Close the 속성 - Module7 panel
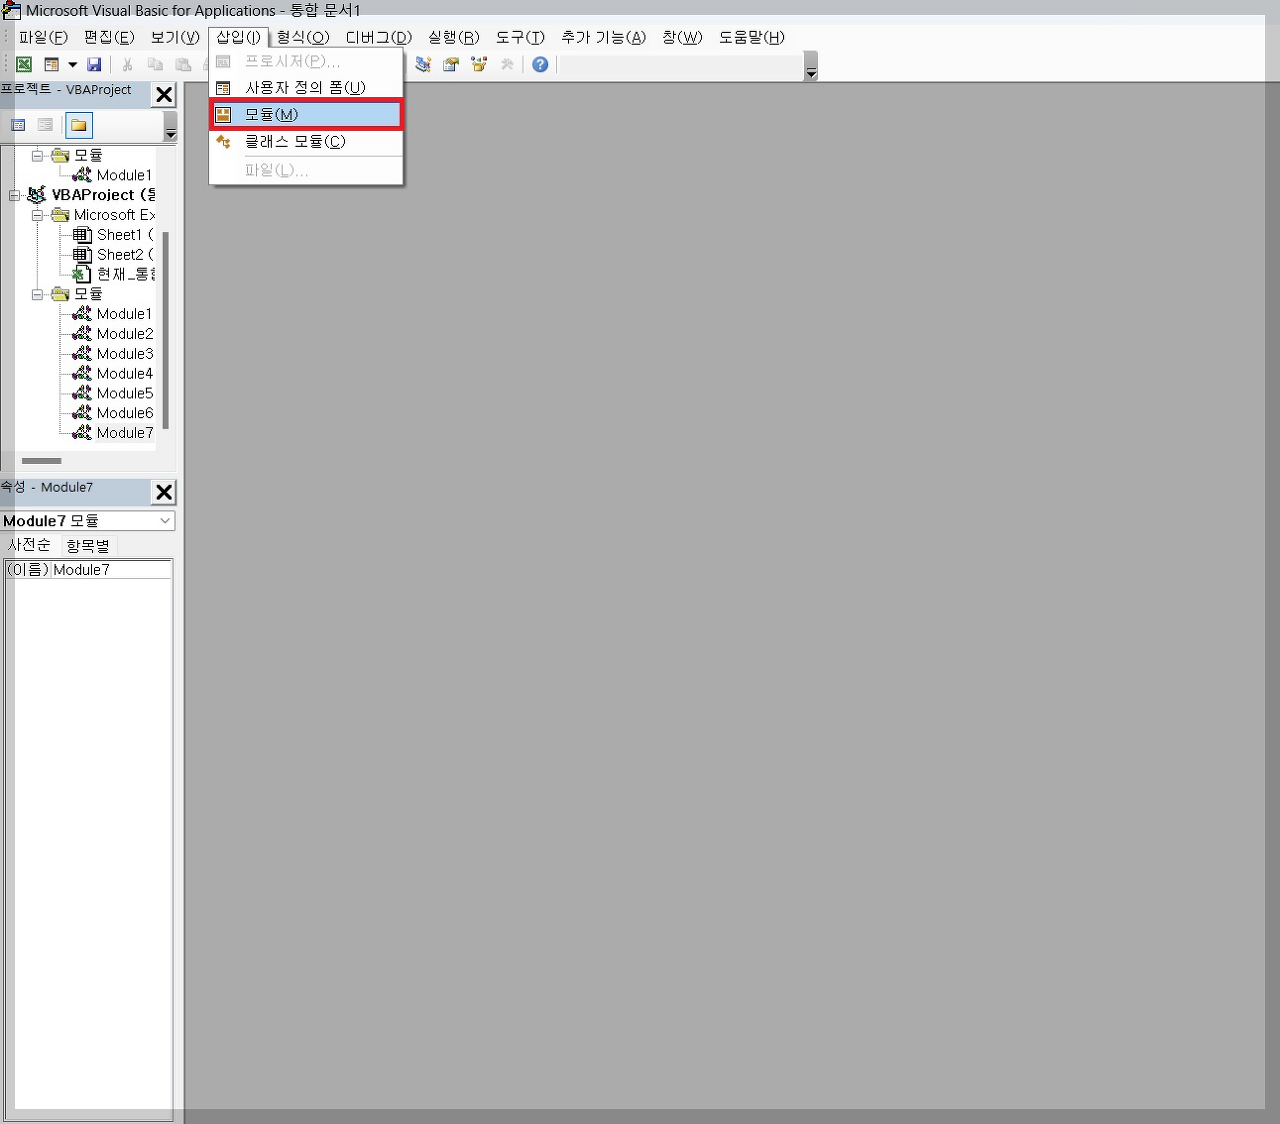The width and height of the screenshot is (1280, 1124). coord(164,492)
